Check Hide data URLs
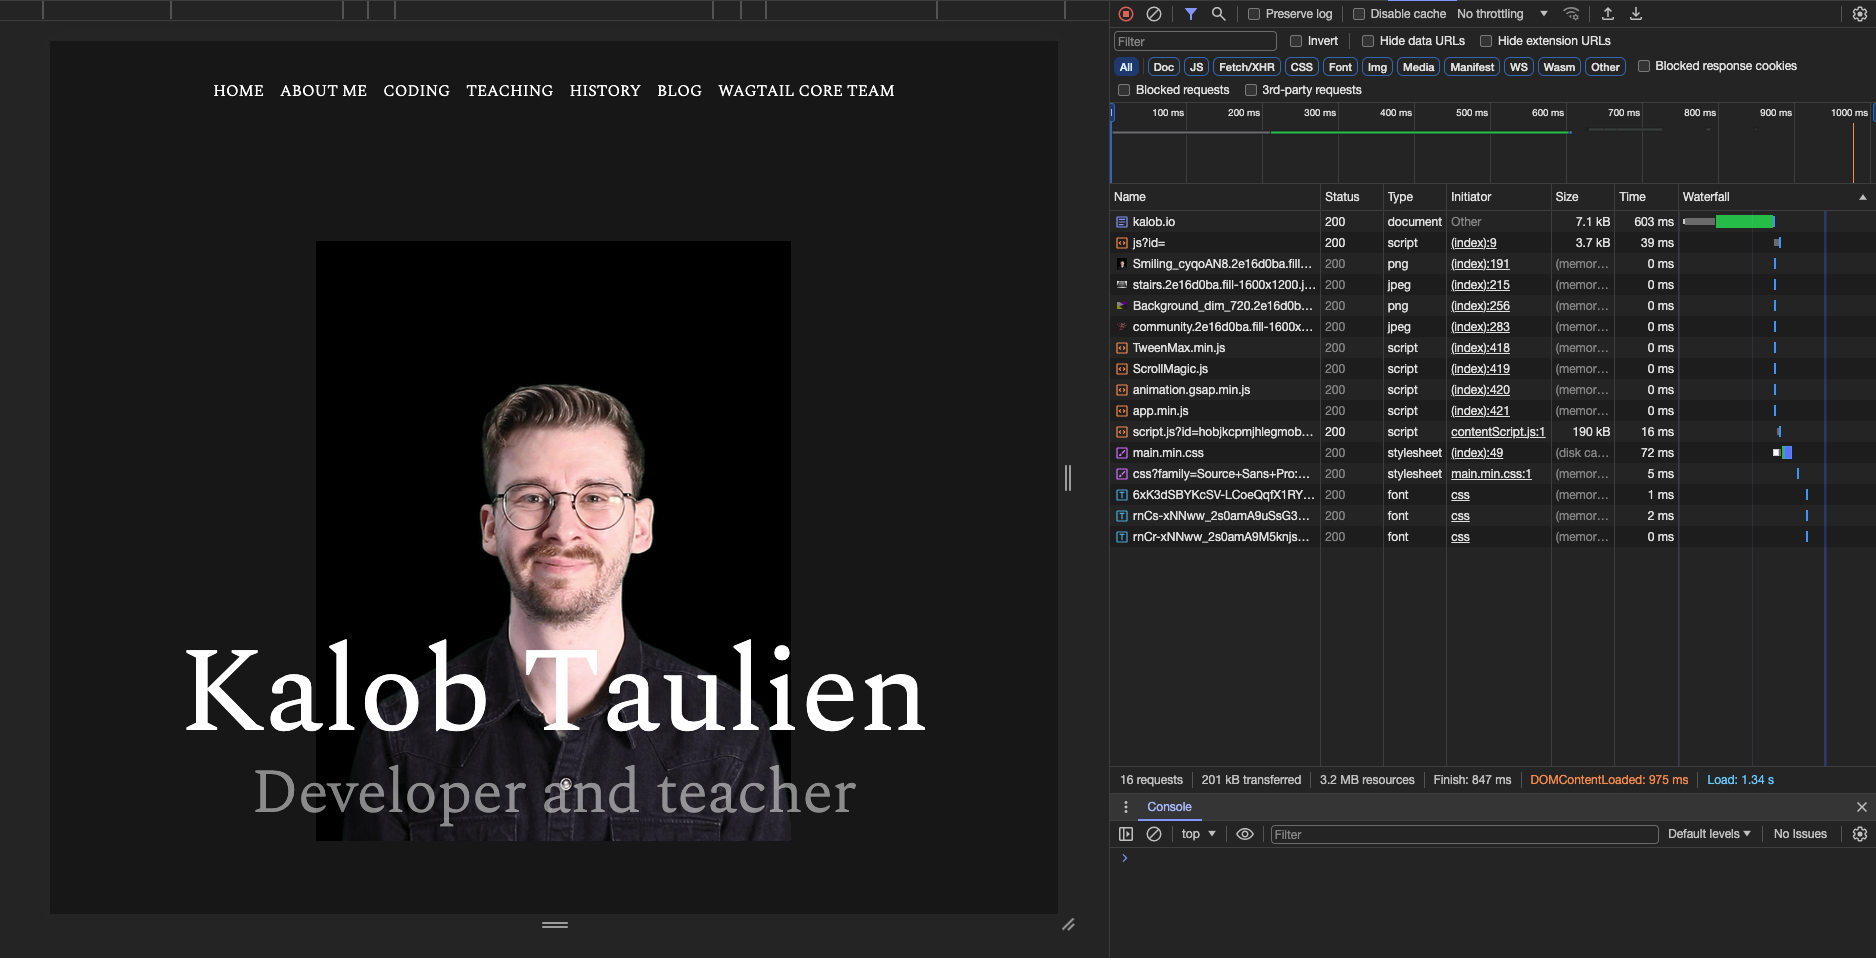 [x=1368, y=41]
